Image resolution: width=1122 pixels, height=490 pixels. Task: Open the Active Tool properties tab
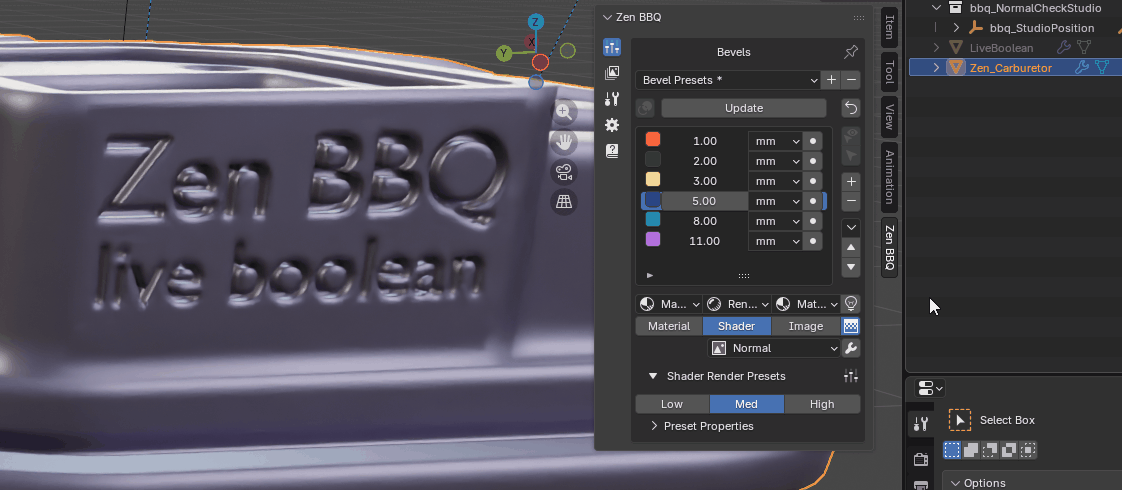(922, 423)
